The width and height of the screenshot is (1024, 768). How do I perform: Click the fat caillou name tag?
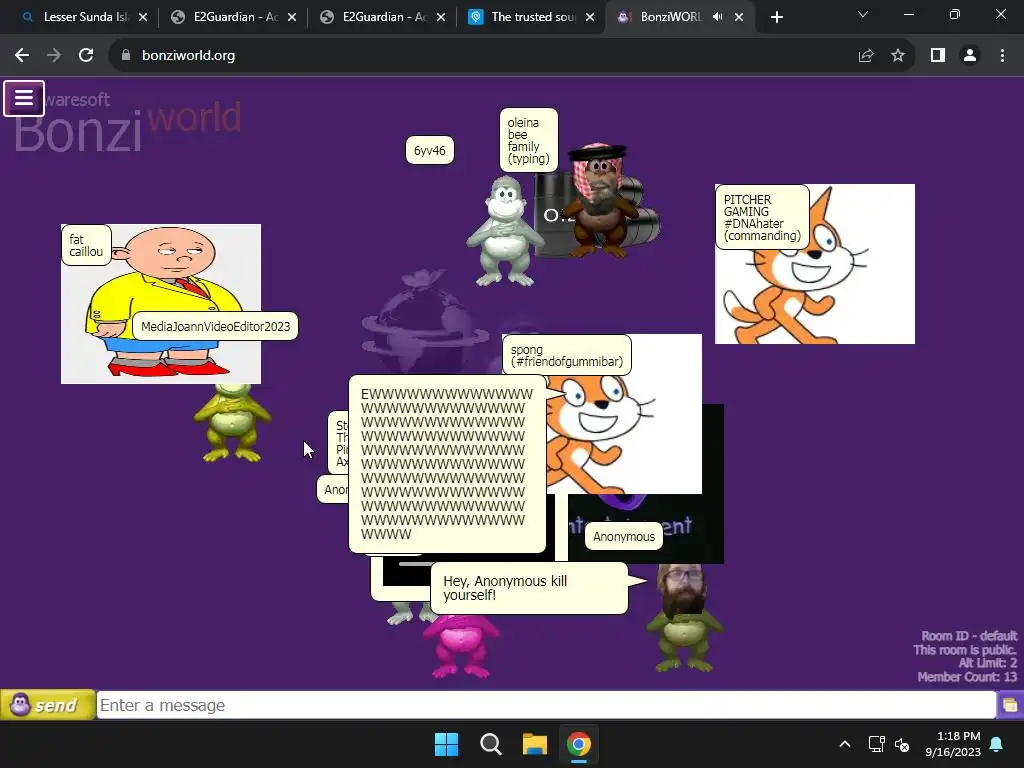[x=86, y=246]
